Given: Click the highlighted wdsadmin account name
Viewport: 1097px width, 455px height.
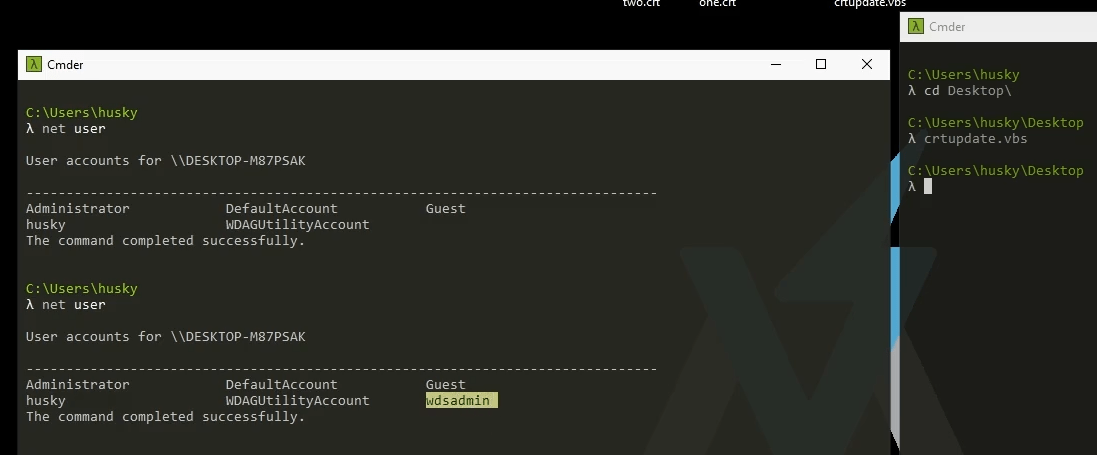Looking at the screenshot, I should (x=461, y=401).
